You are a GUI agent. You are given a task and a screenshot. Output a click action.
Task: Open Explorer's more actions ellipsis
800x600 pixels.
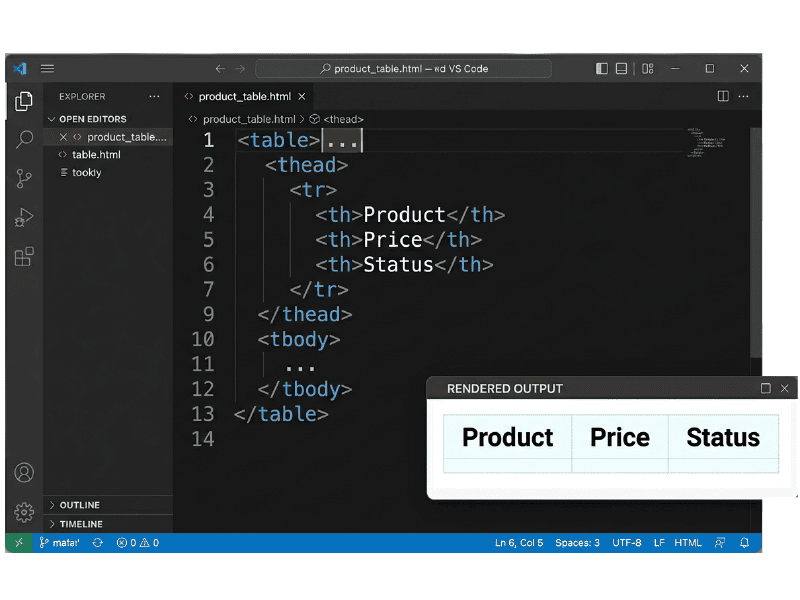pos(154,96)
